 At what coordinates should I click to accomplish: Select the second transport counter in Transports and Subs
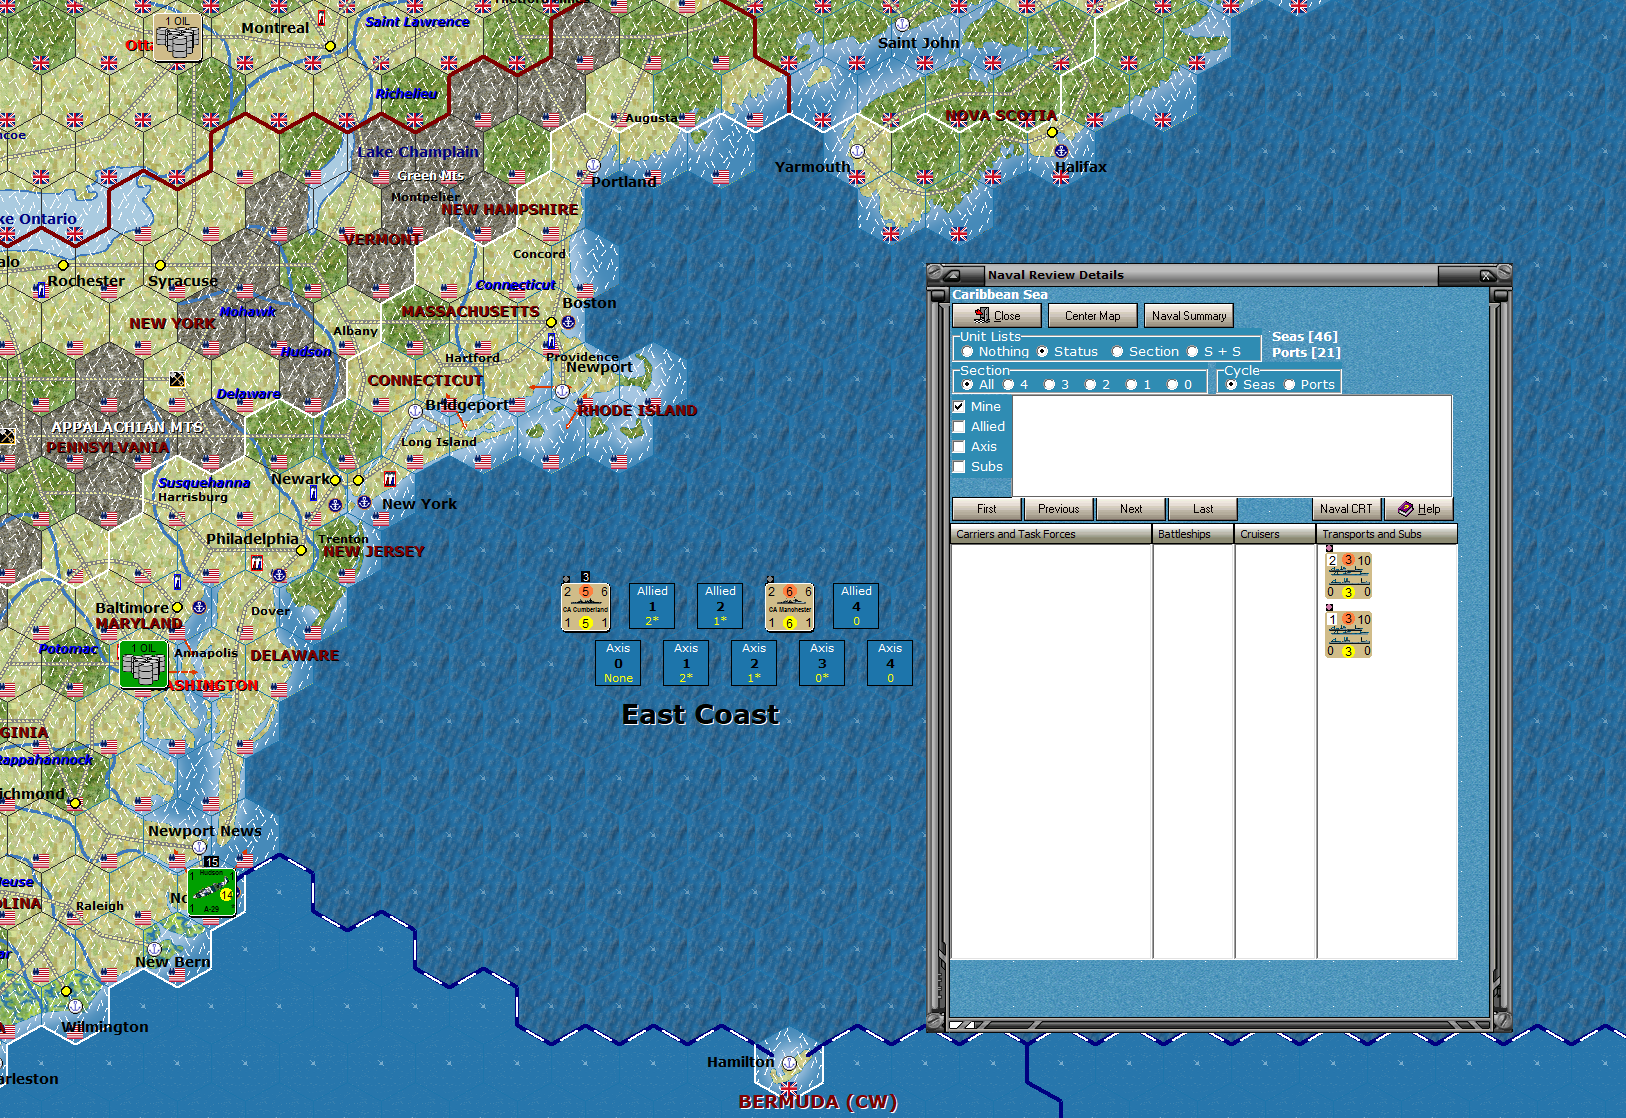click(1348, 635)
